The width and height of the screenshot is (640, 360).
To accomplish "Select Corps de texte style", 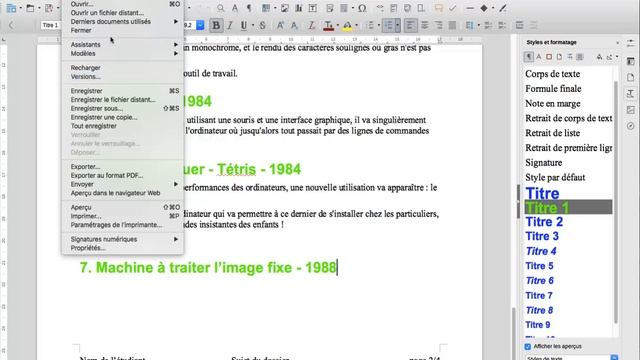I will pos(553,74).
